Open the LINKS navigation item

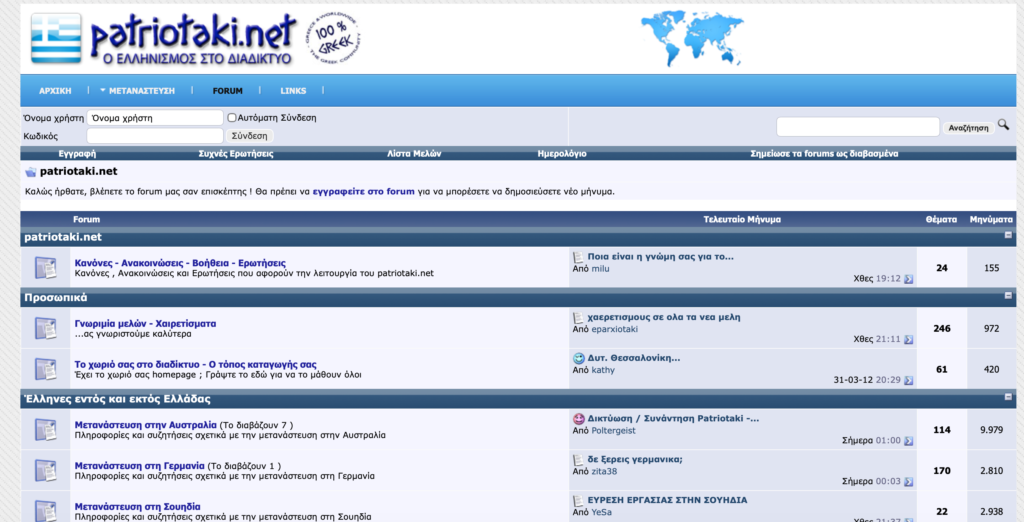[x=293, y=90]
